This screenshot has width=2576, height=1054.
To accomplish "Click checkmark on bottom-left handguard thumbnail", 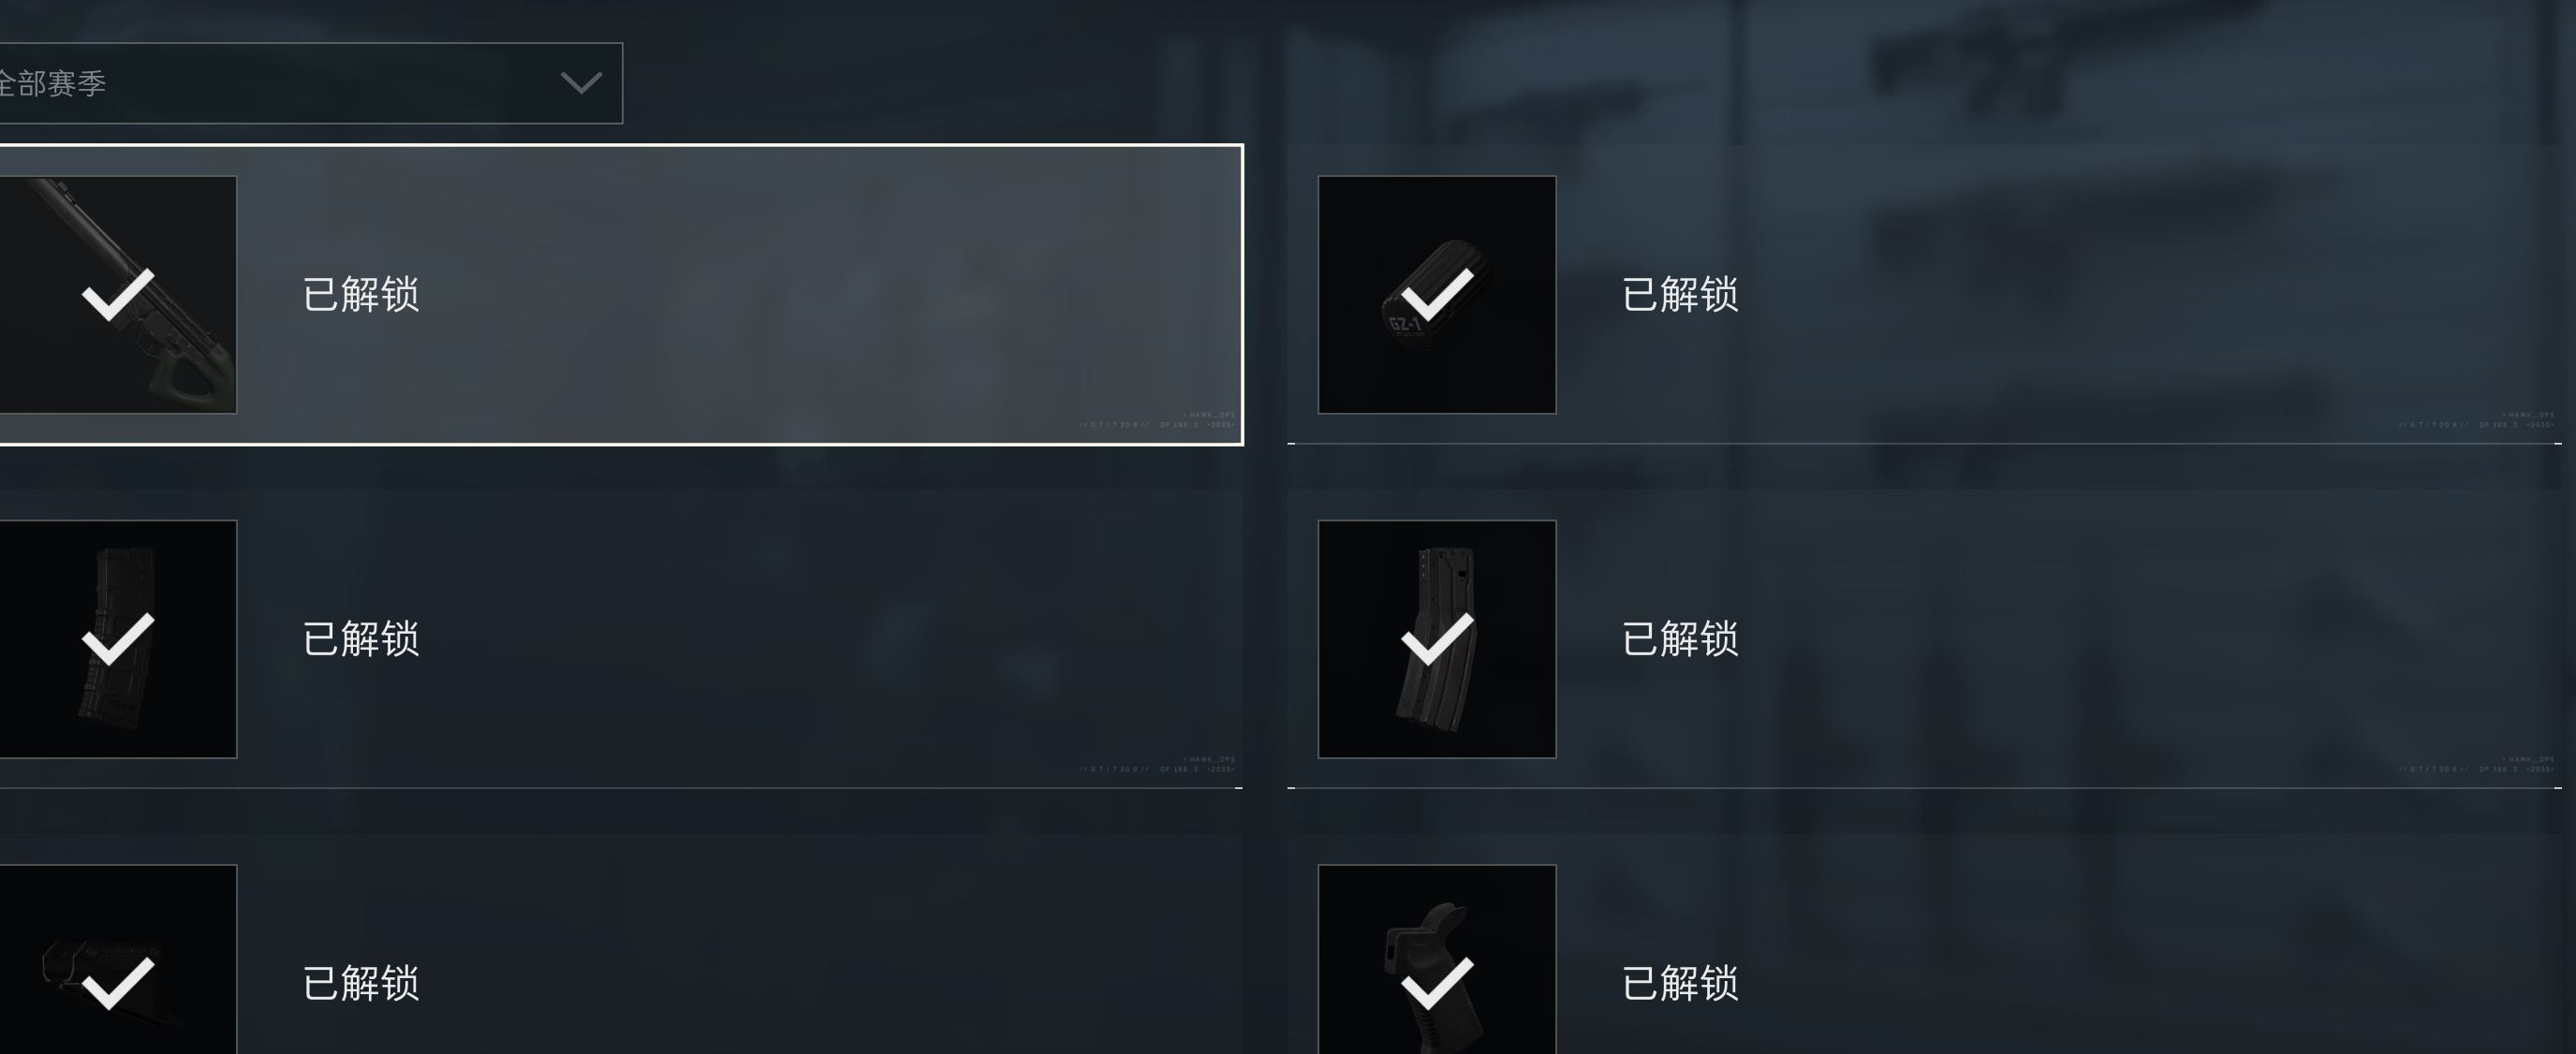I will pyautogui.click(x=118, y=983).
